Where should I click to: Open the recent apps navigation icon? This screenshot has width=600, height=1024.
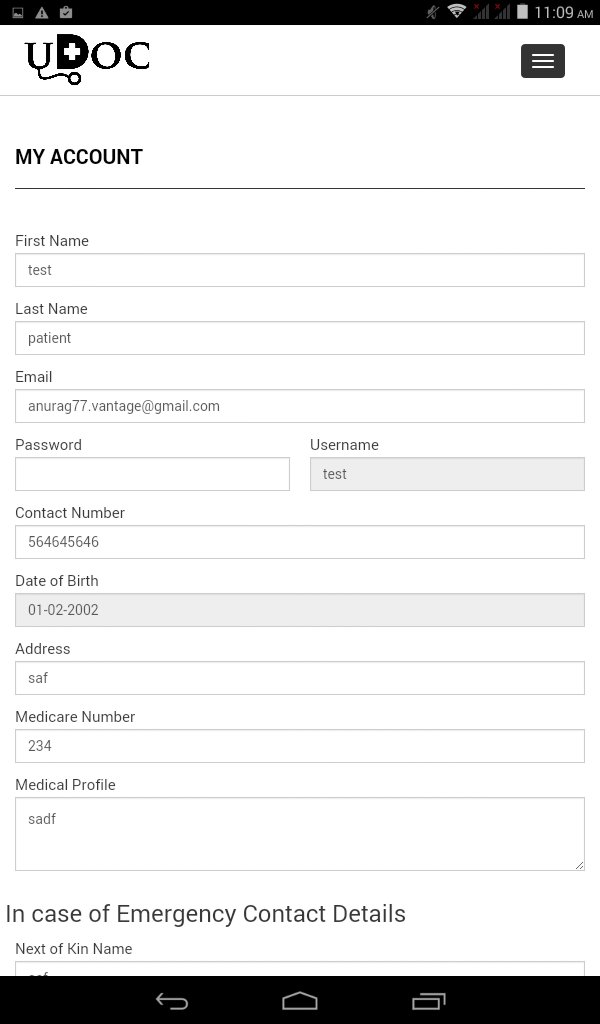428,1000
